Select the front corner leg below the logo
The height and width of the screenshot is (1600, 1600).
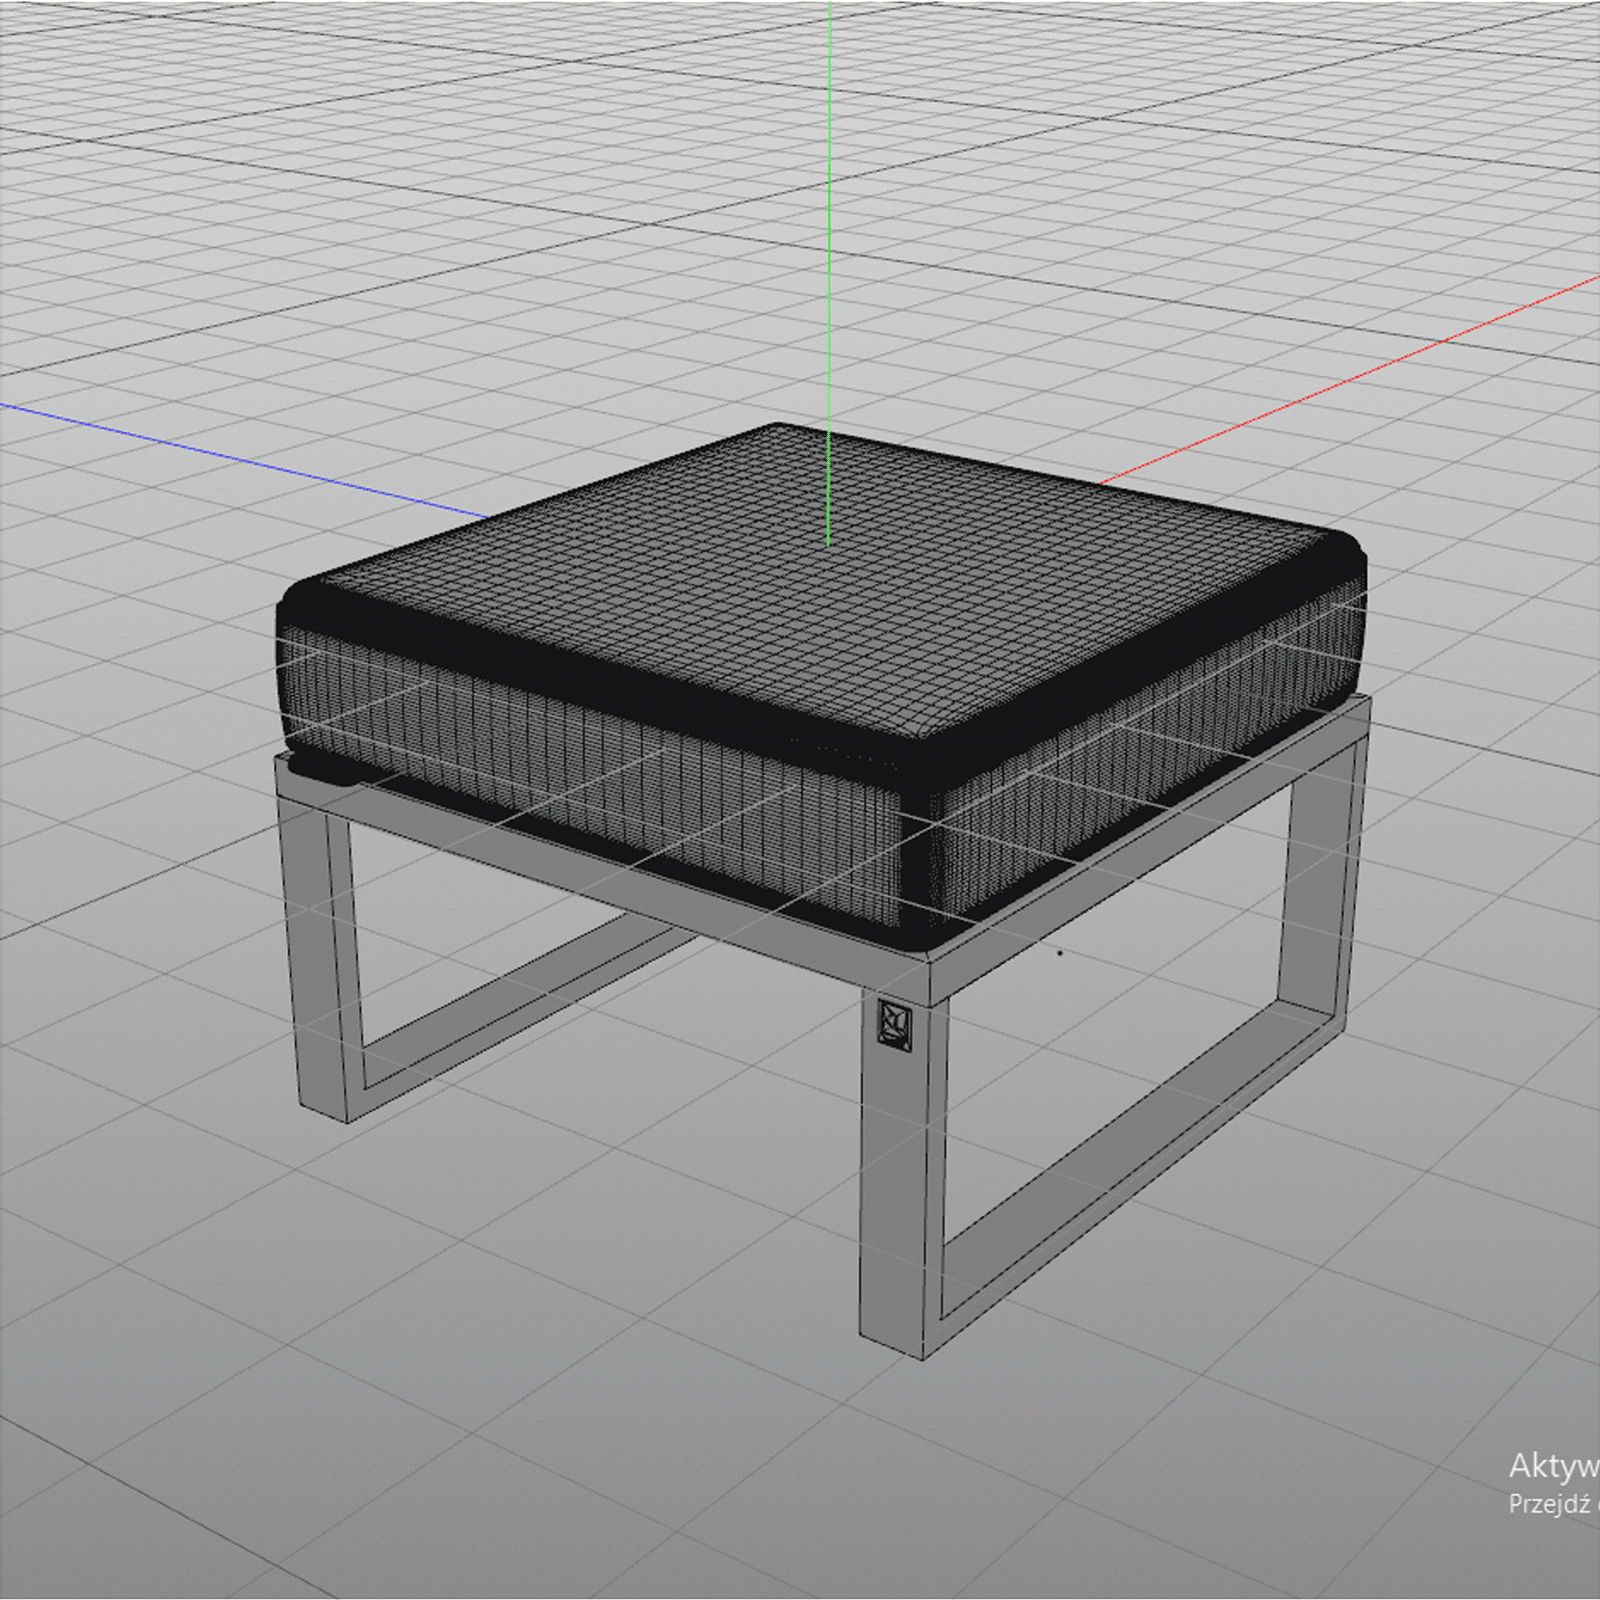tap(900, 1200)
